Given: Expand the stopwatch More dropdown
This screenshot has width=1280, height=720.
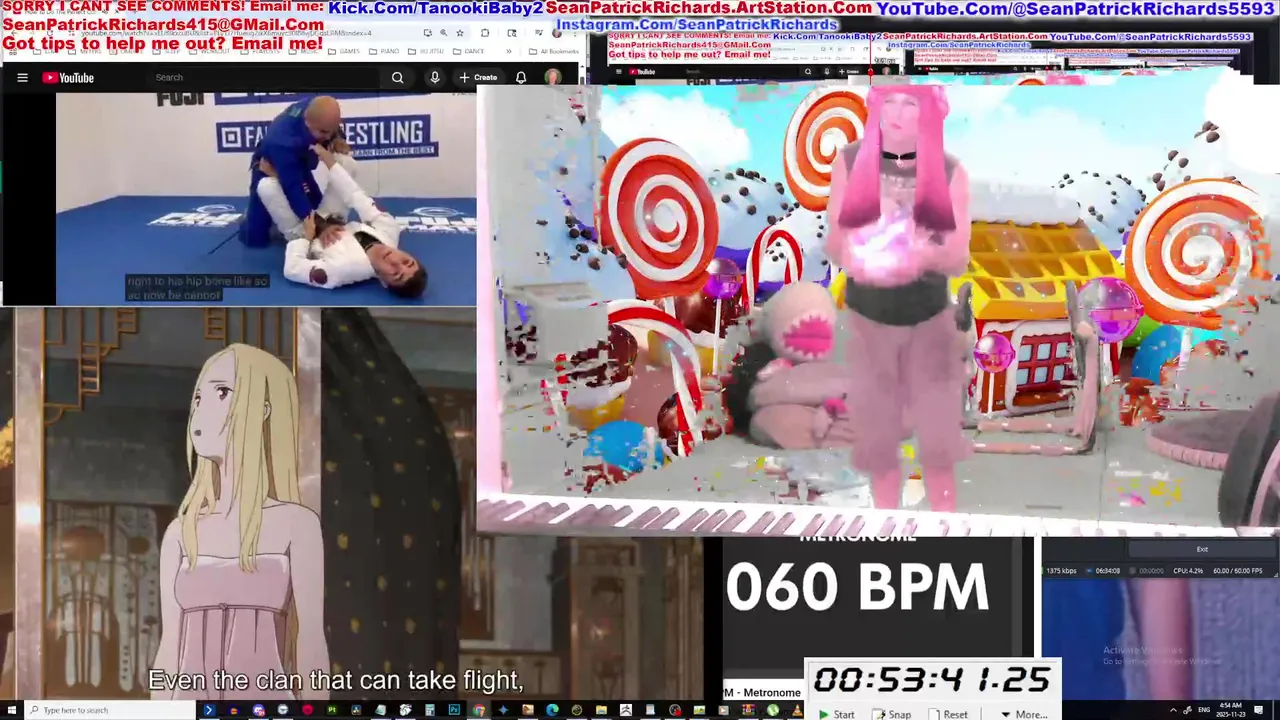Looking at the screenshot, I should coord(1024,714).
